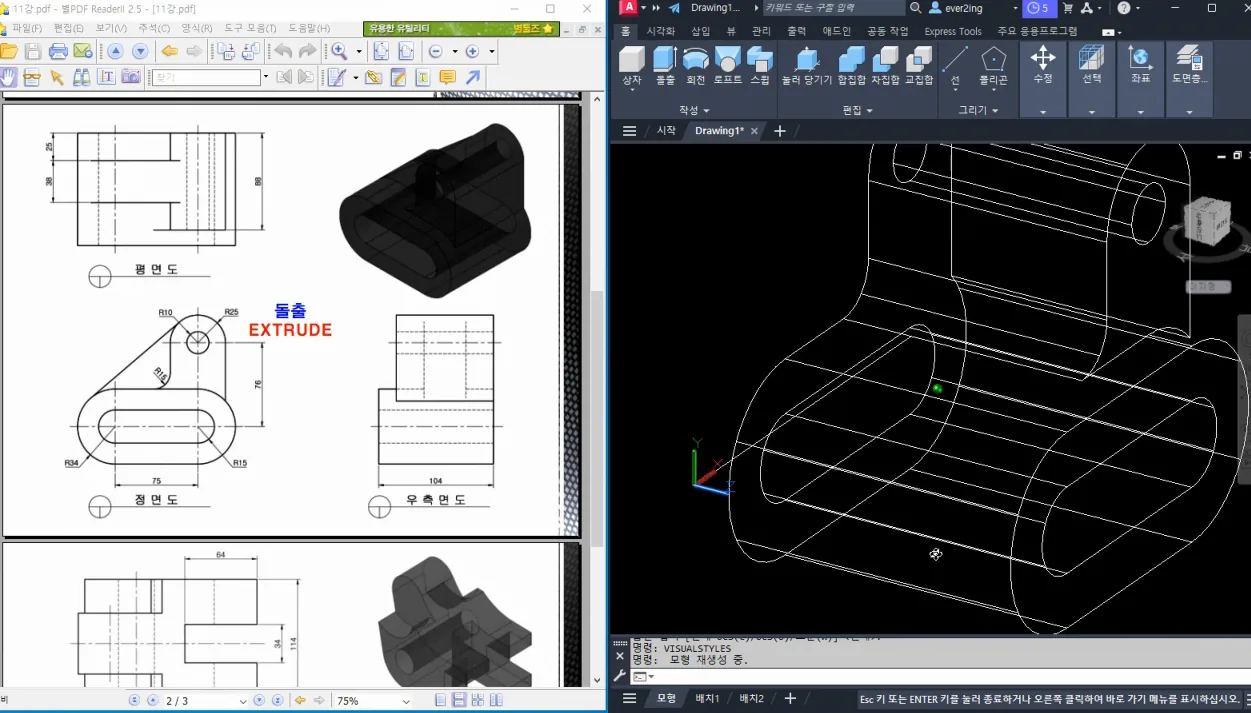Select the snapshot camera tool in PDF reader
1251x713 pixels.
click(131, 77)
